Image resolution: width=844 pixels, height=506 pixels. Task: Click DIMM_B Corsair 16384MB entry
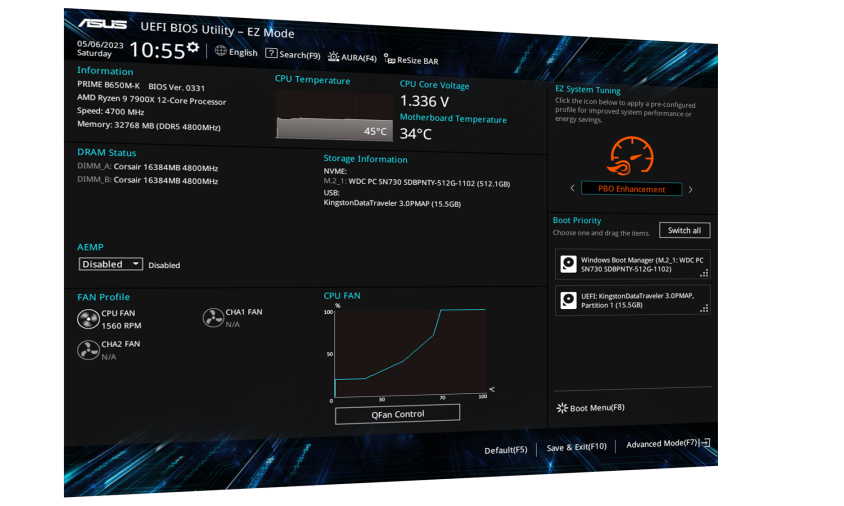[x=147, y=180]
